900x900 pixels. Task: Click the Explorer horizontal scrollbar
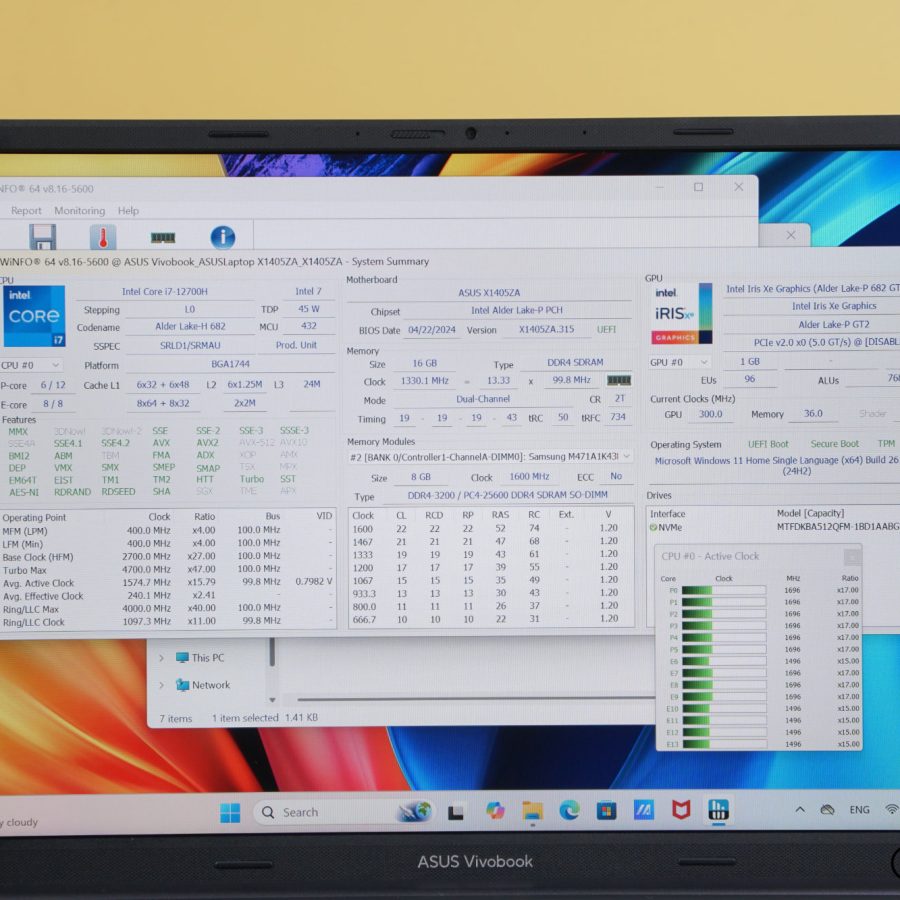pyautogui.click(x=475, y=699)
